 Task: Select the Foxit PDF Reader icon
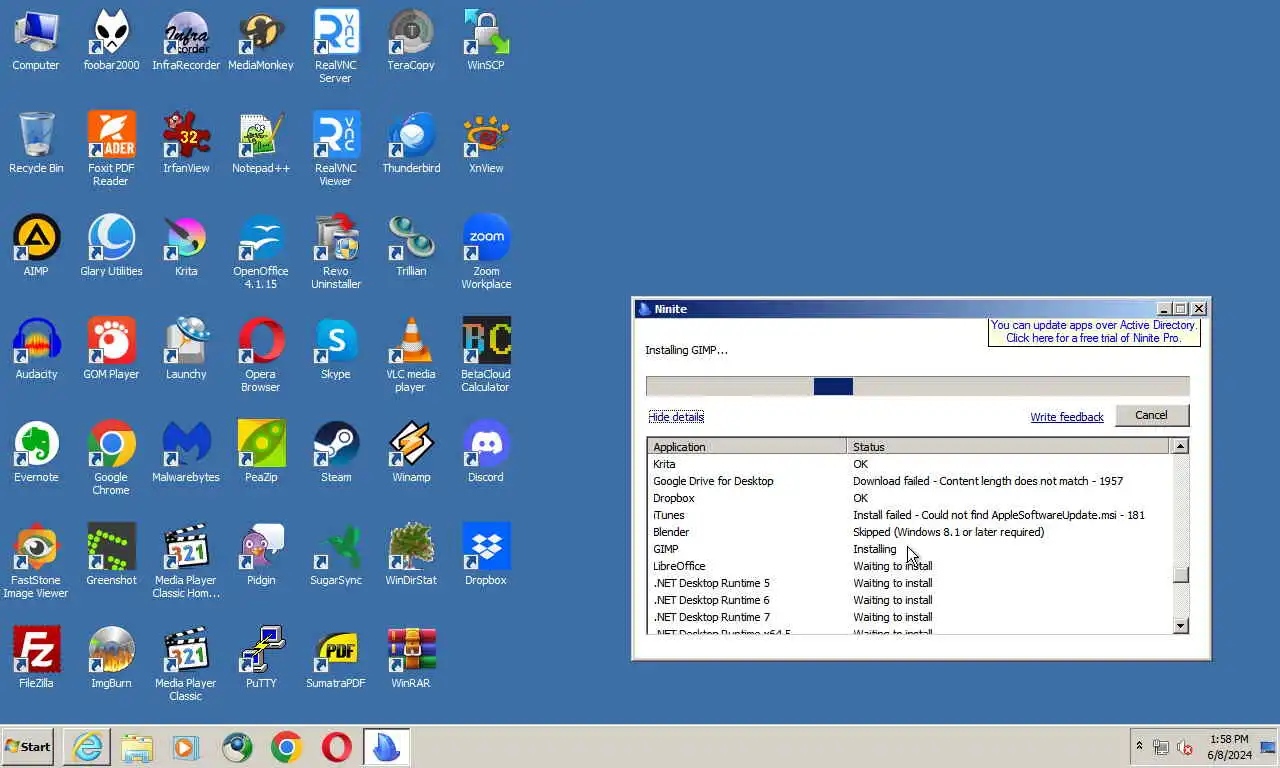click(111, 149)
